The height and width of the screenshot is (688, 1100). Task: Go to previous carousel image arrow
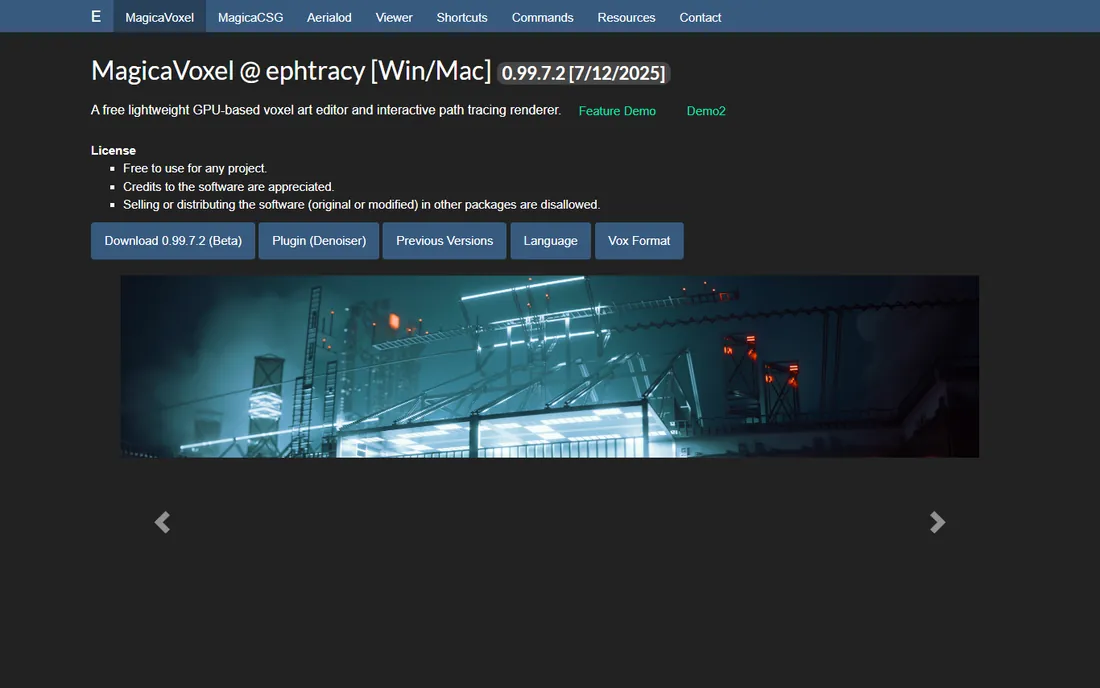pyautogui.click(x=162, y=522)
